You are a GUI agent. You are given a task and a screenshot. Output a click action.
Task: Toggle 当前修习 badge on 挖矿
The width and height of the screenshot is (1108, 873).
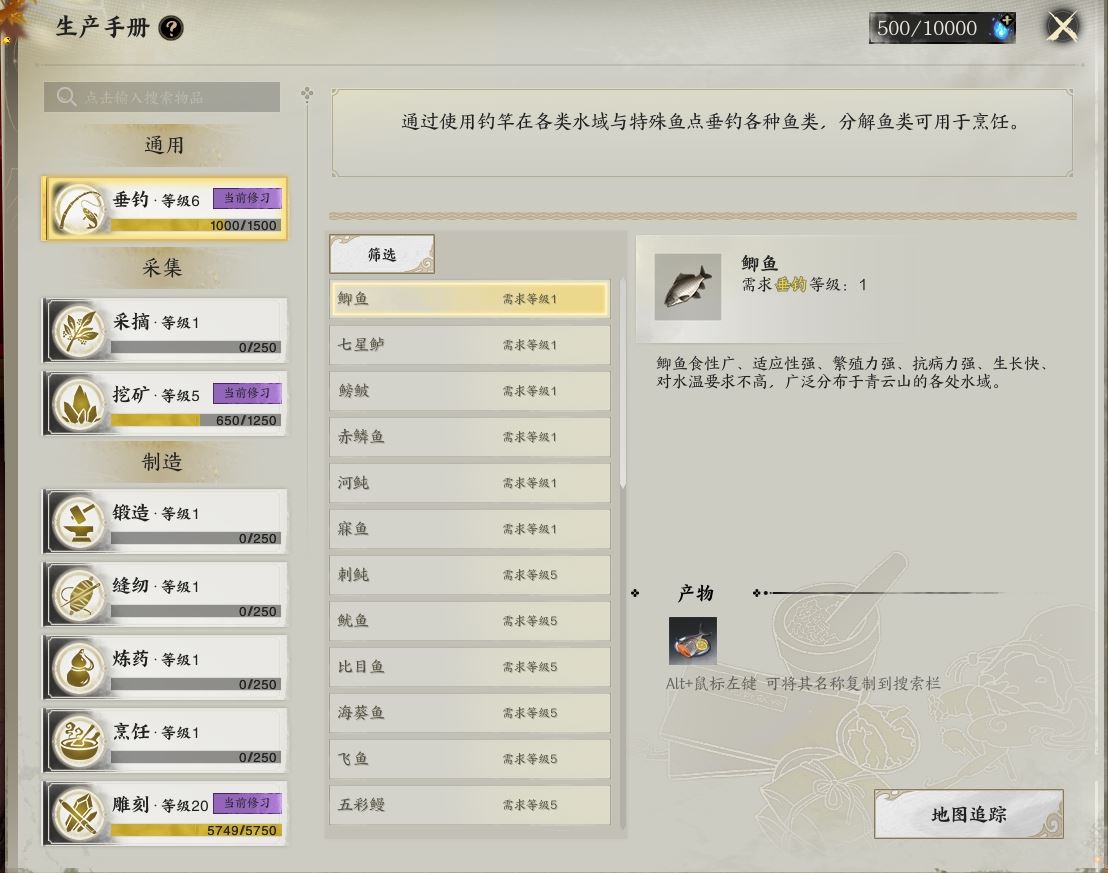coord(247,393)
